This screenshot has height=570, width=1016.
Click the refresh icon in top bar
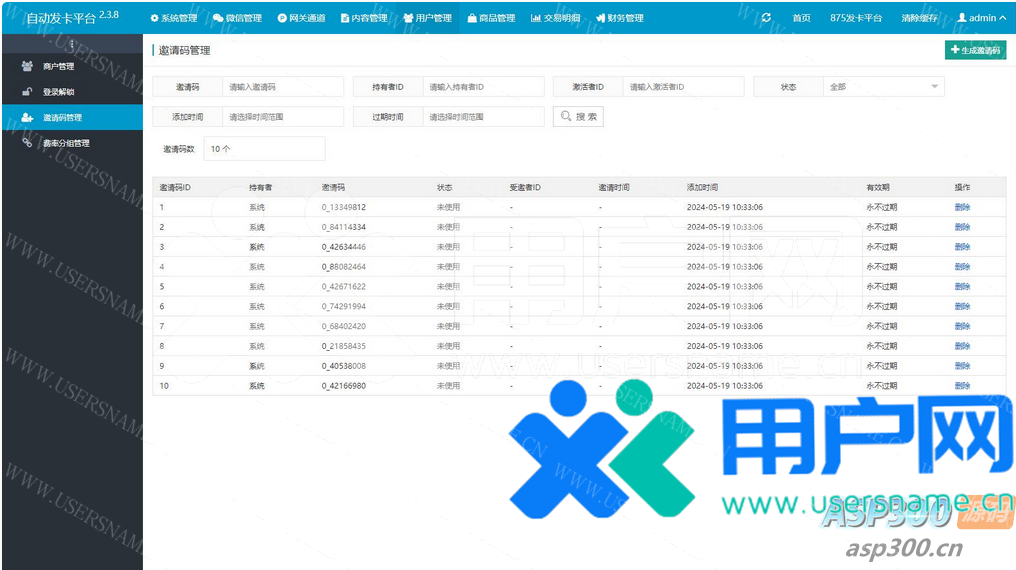point(767,17)
